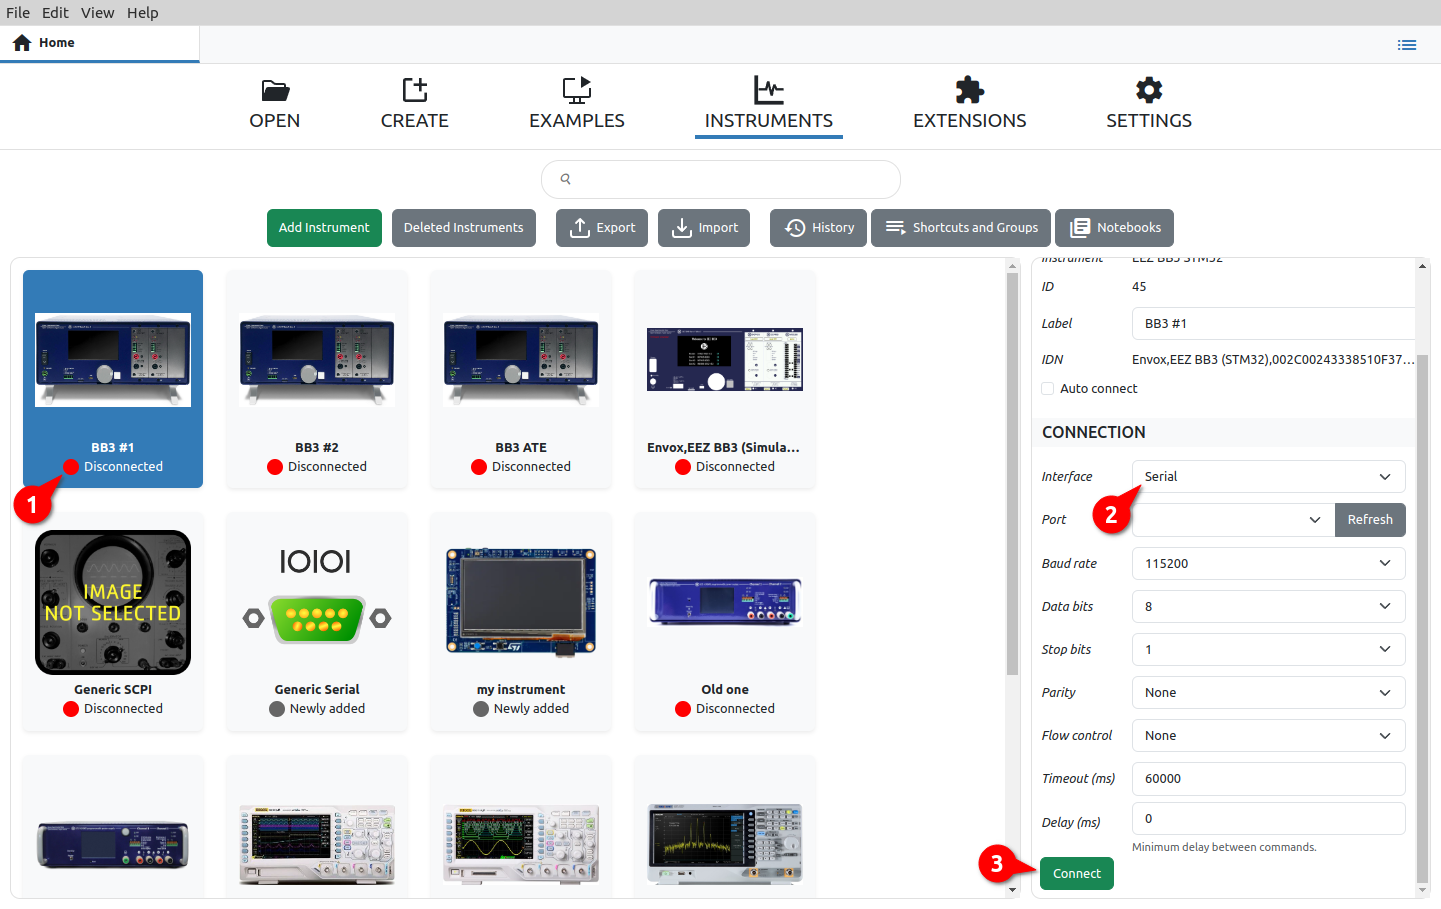Click the Delay (ms) input field

click(1268, 819)
